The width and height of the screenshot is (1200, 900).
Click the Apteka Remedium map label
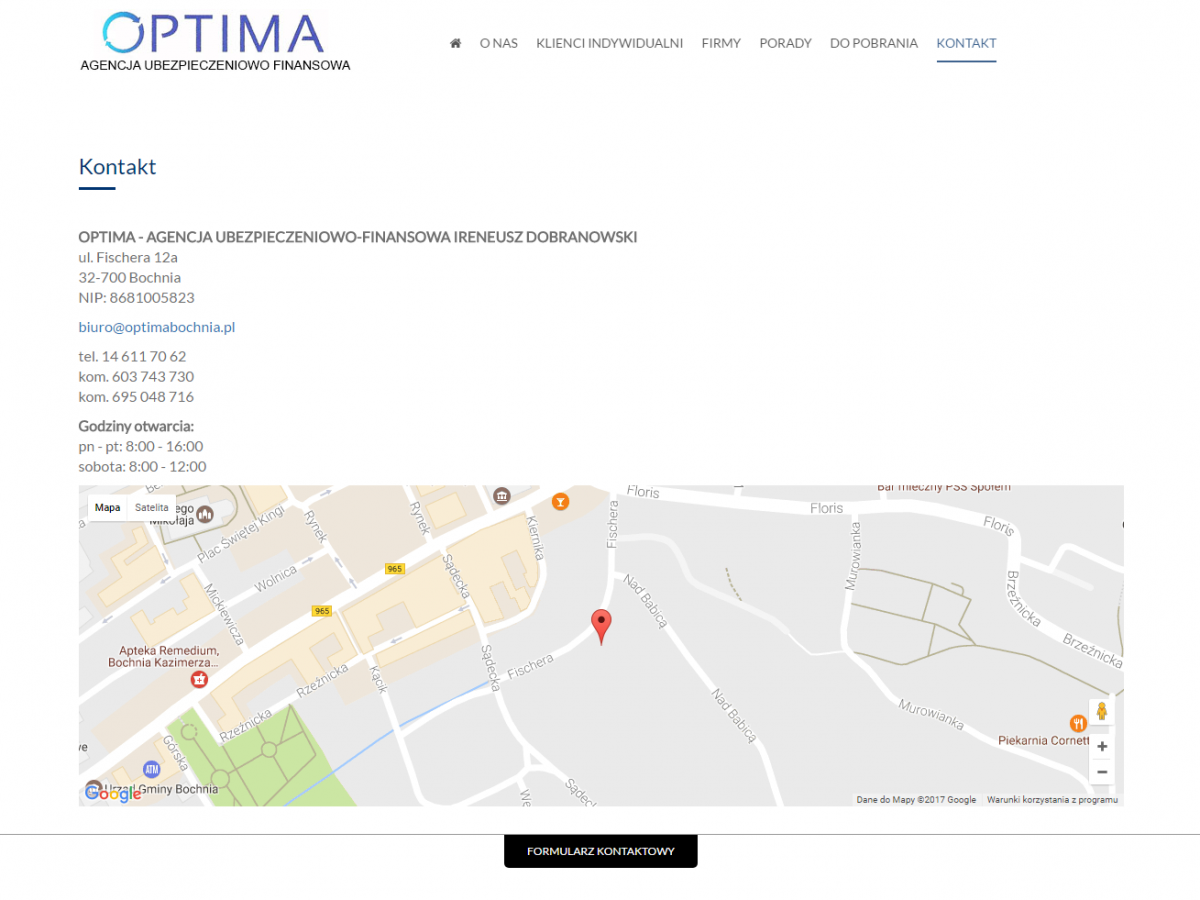coord(163,657)
